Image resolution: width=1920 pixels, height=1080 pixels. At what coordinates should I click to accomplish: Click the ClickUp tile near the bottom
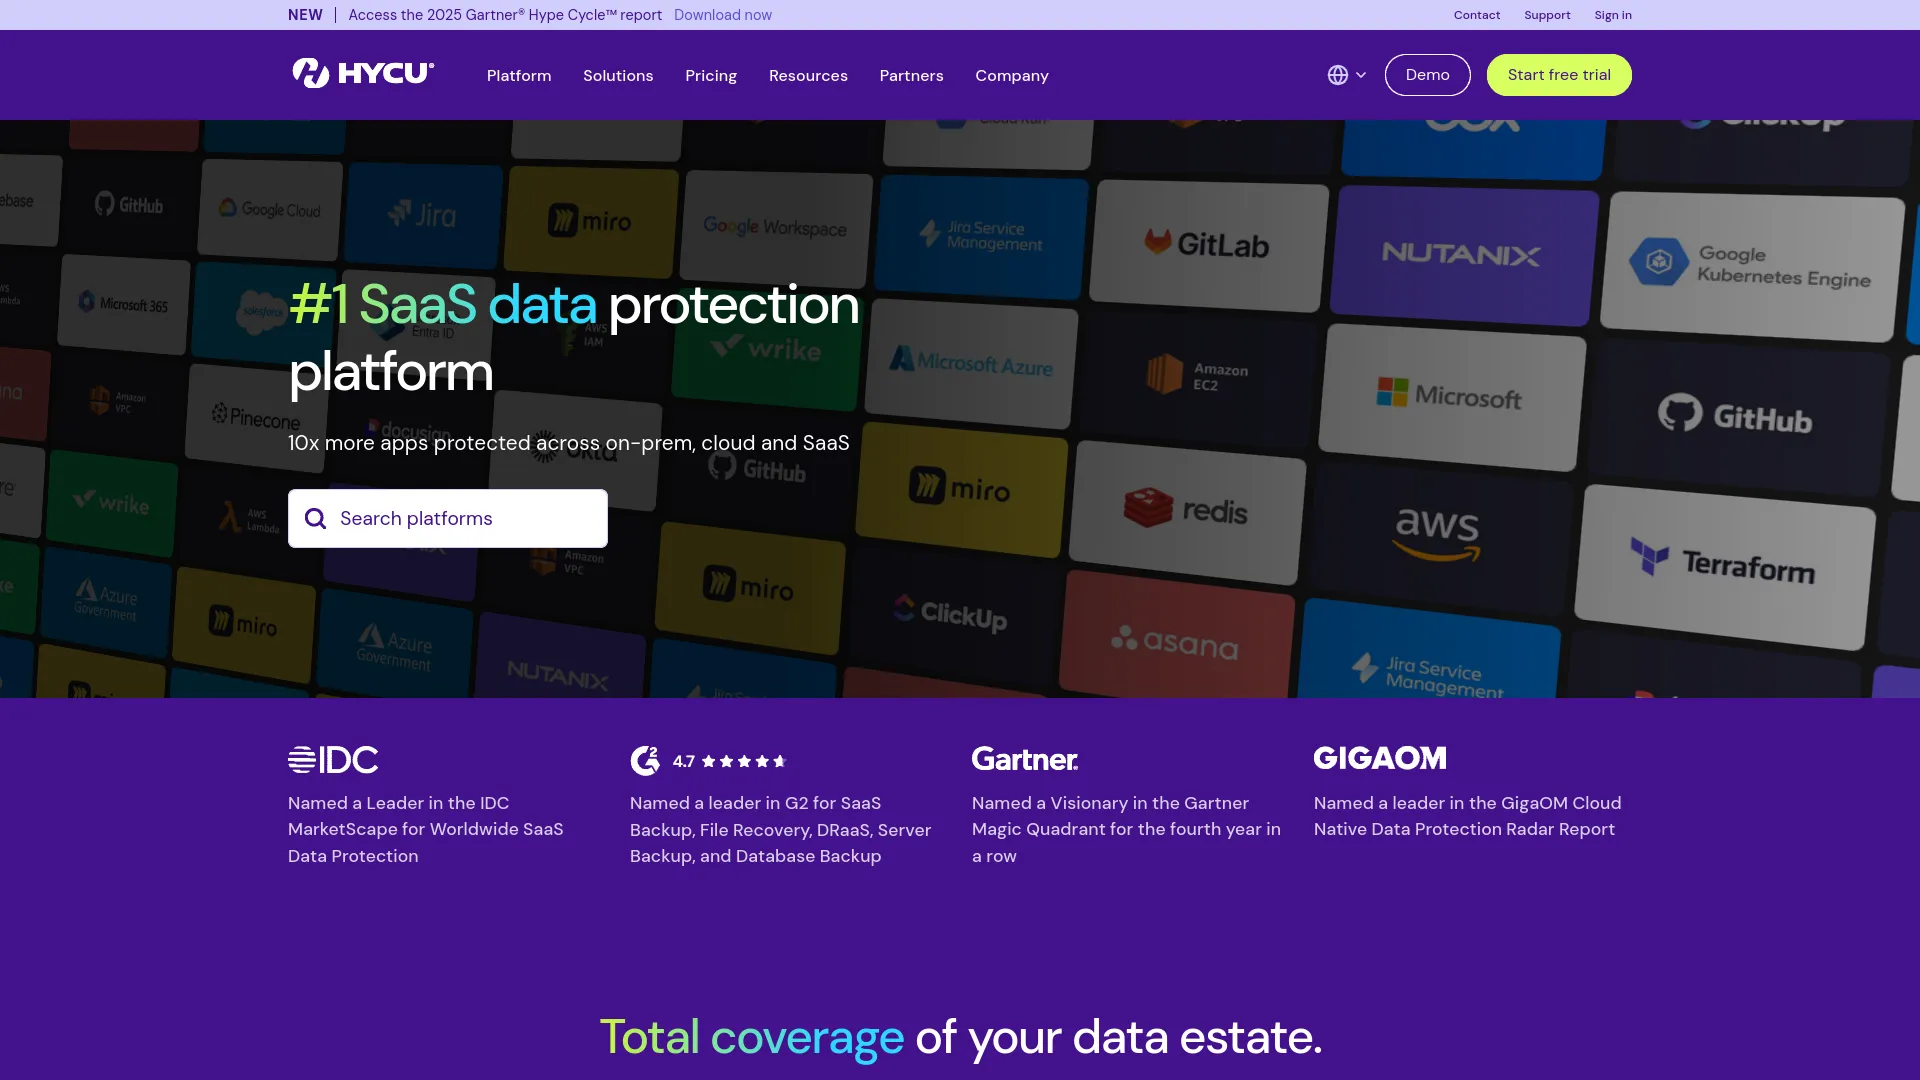(950, 612)
